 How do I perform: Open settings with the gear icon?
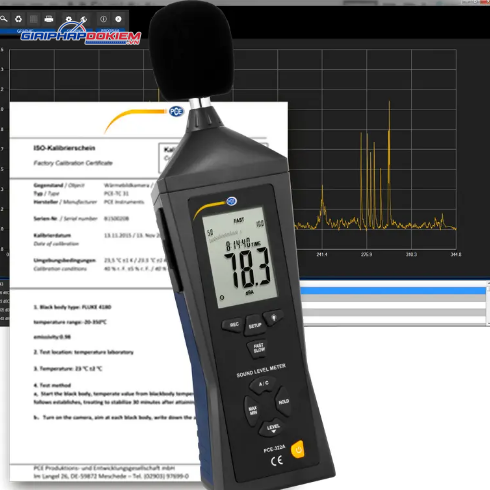pos(69,19)
